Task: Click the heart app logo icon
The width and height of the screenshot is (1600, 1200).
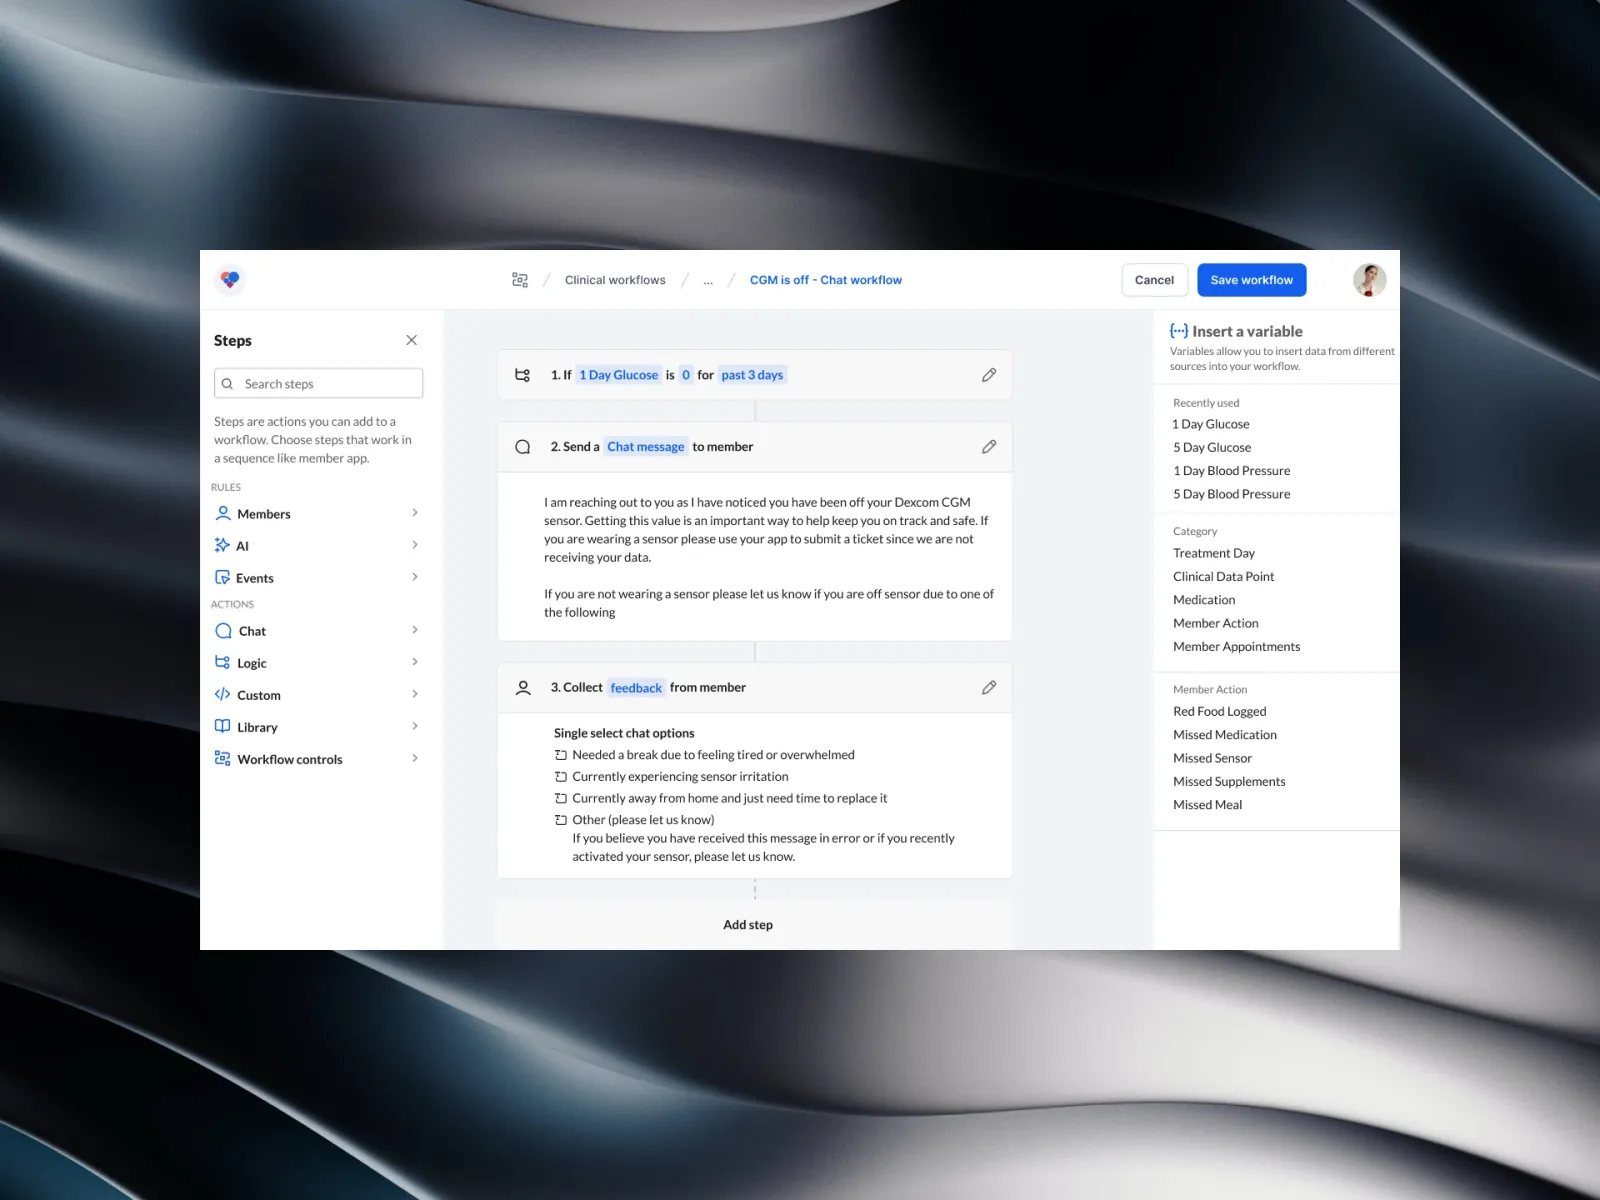Action: pyautogui.click(x=230, y=280)
